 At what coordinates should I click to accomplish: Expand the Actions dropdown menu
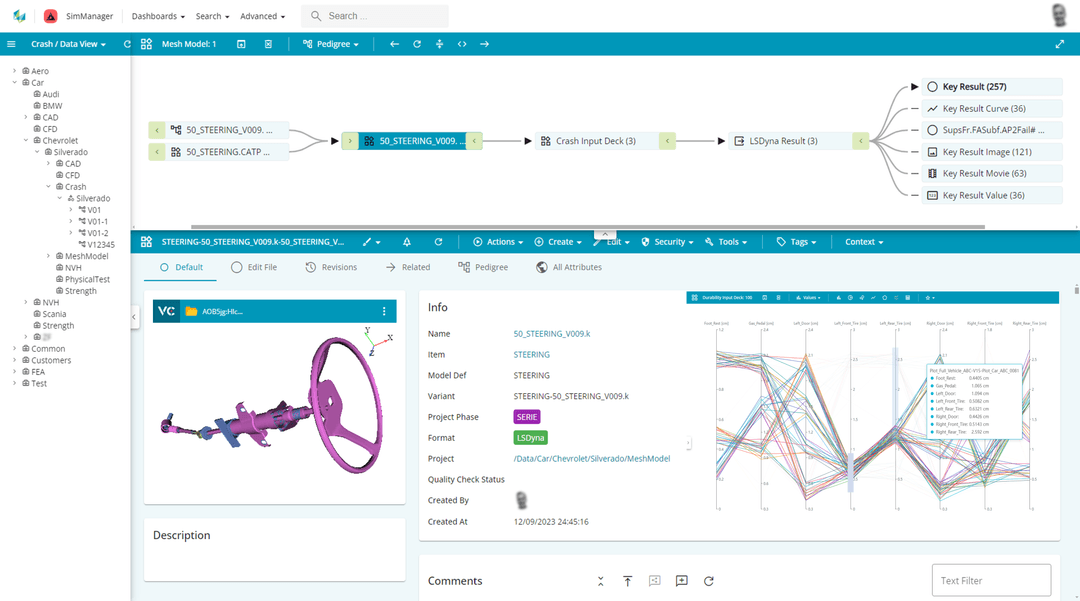[497, 241]
